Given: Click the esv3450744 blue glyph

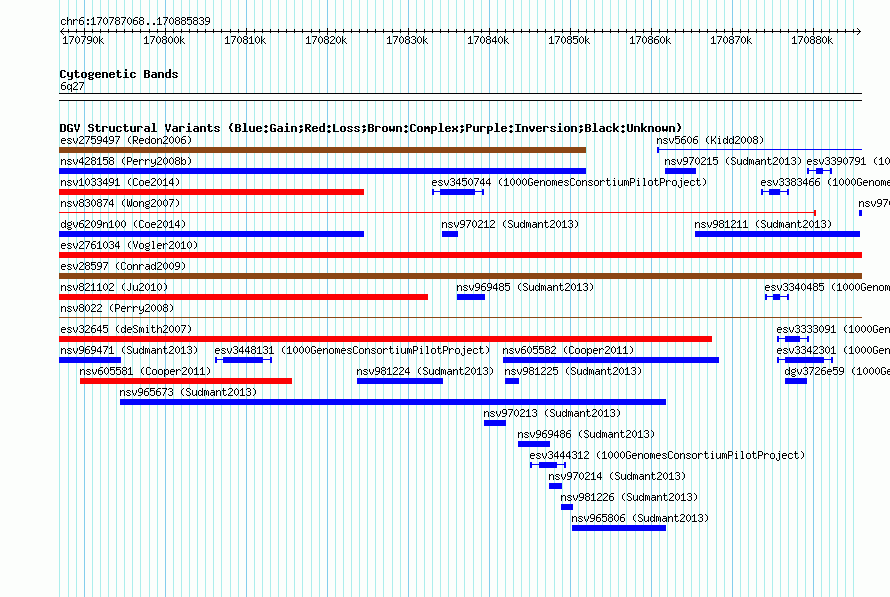Looking at the screenshot, I should click(457, 192).
